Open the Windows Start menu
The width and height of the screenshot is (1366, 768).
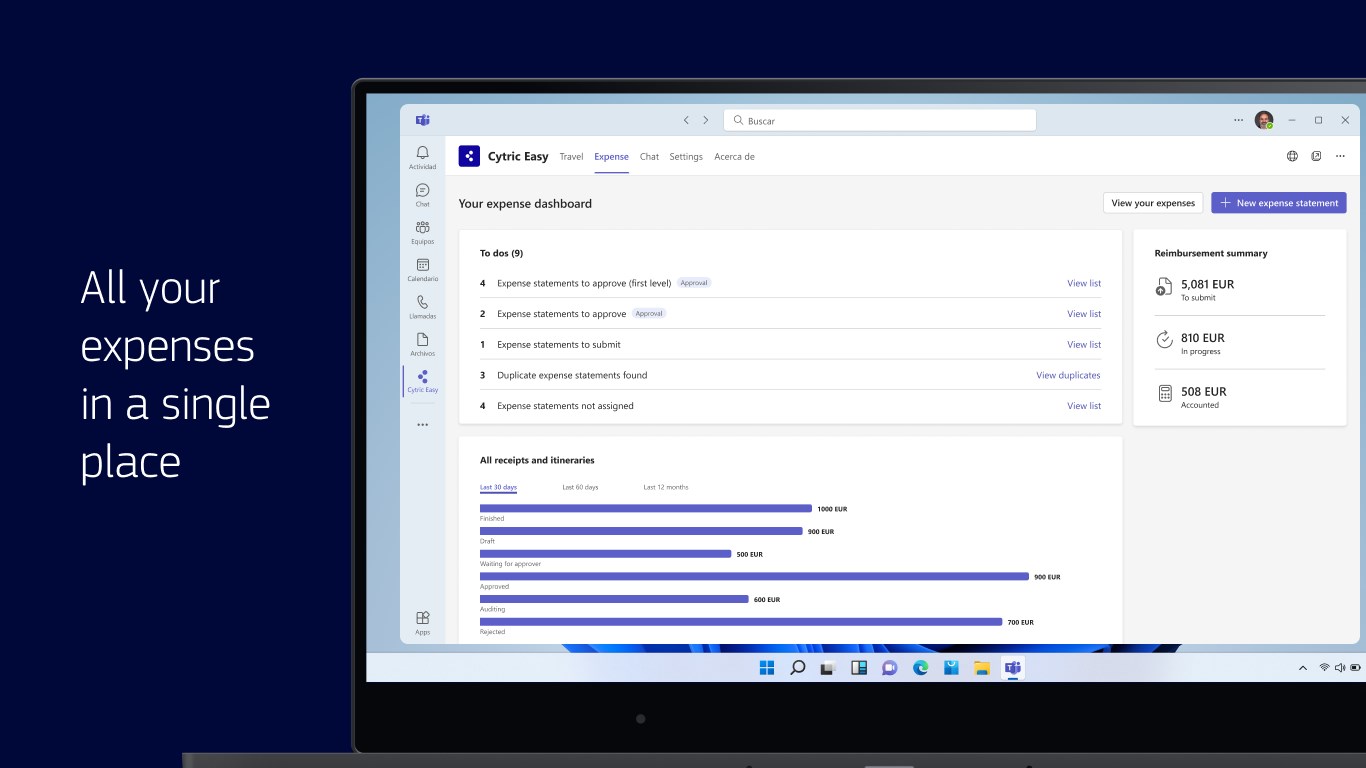(x=766, y=668)
